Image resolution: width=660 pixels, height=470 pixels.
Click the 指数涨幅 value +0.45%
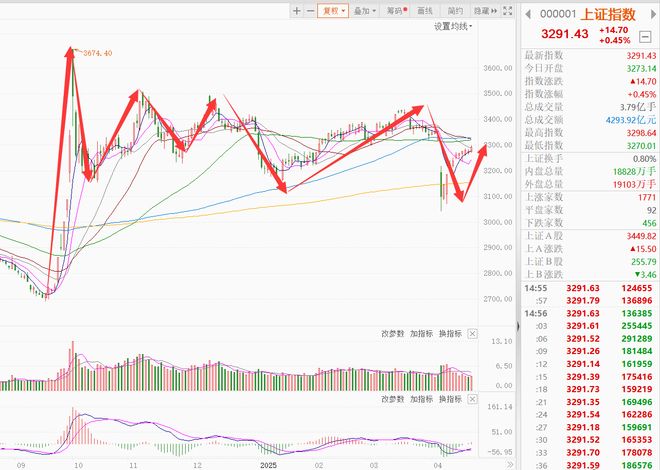tap(642, 94)
